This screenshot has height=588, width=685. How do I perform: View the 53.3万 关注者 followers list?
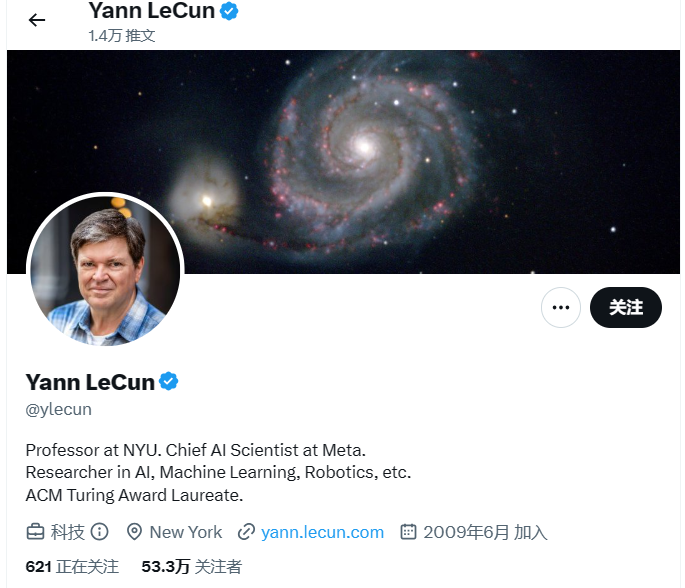tap(191, 567)
